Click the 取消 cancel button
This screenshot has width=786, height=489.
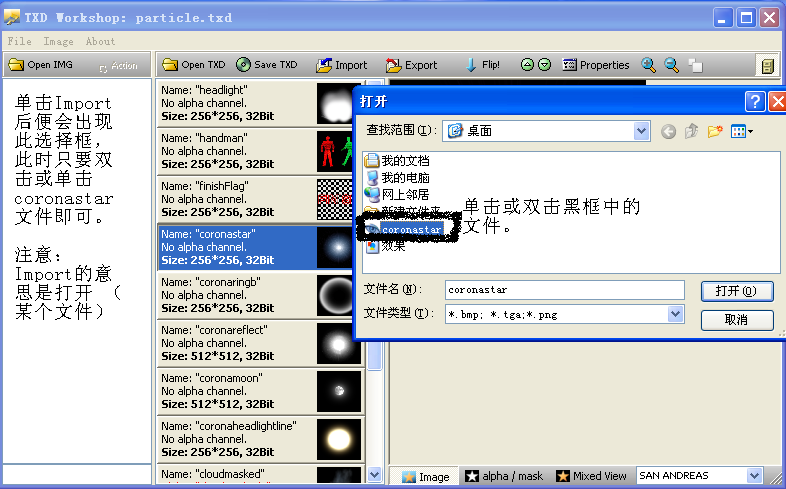click(737, 320)
